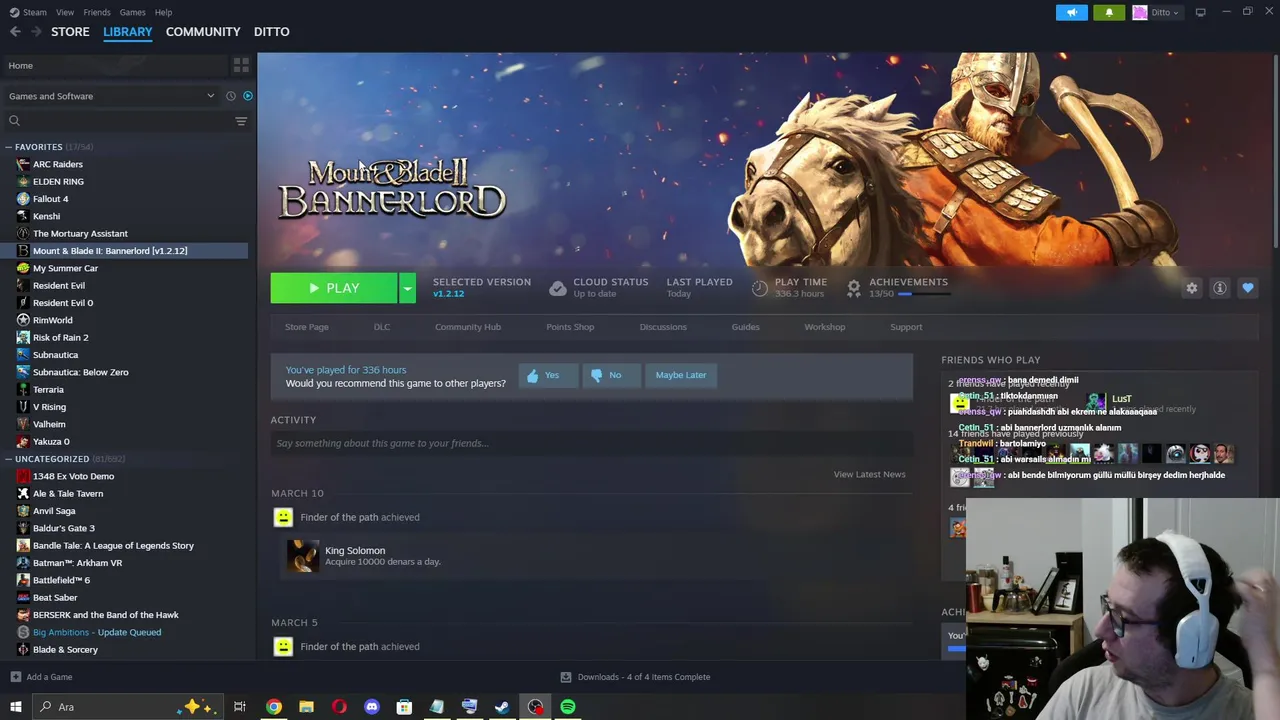Image resolution: width=1280 pixels, height=720 pixels.
Task: Open Chrome from the taskbar
Action: [274, 707]
